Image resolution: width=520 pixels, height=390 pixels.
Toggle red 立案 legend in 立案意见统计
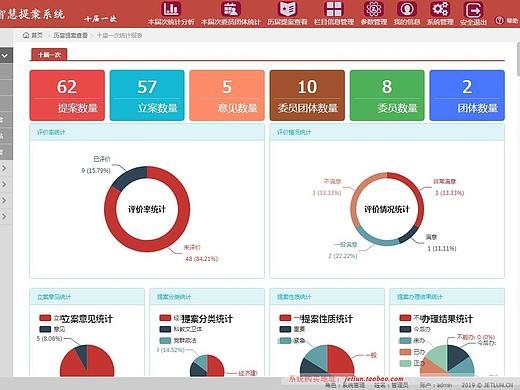click(x=45, y=318)
